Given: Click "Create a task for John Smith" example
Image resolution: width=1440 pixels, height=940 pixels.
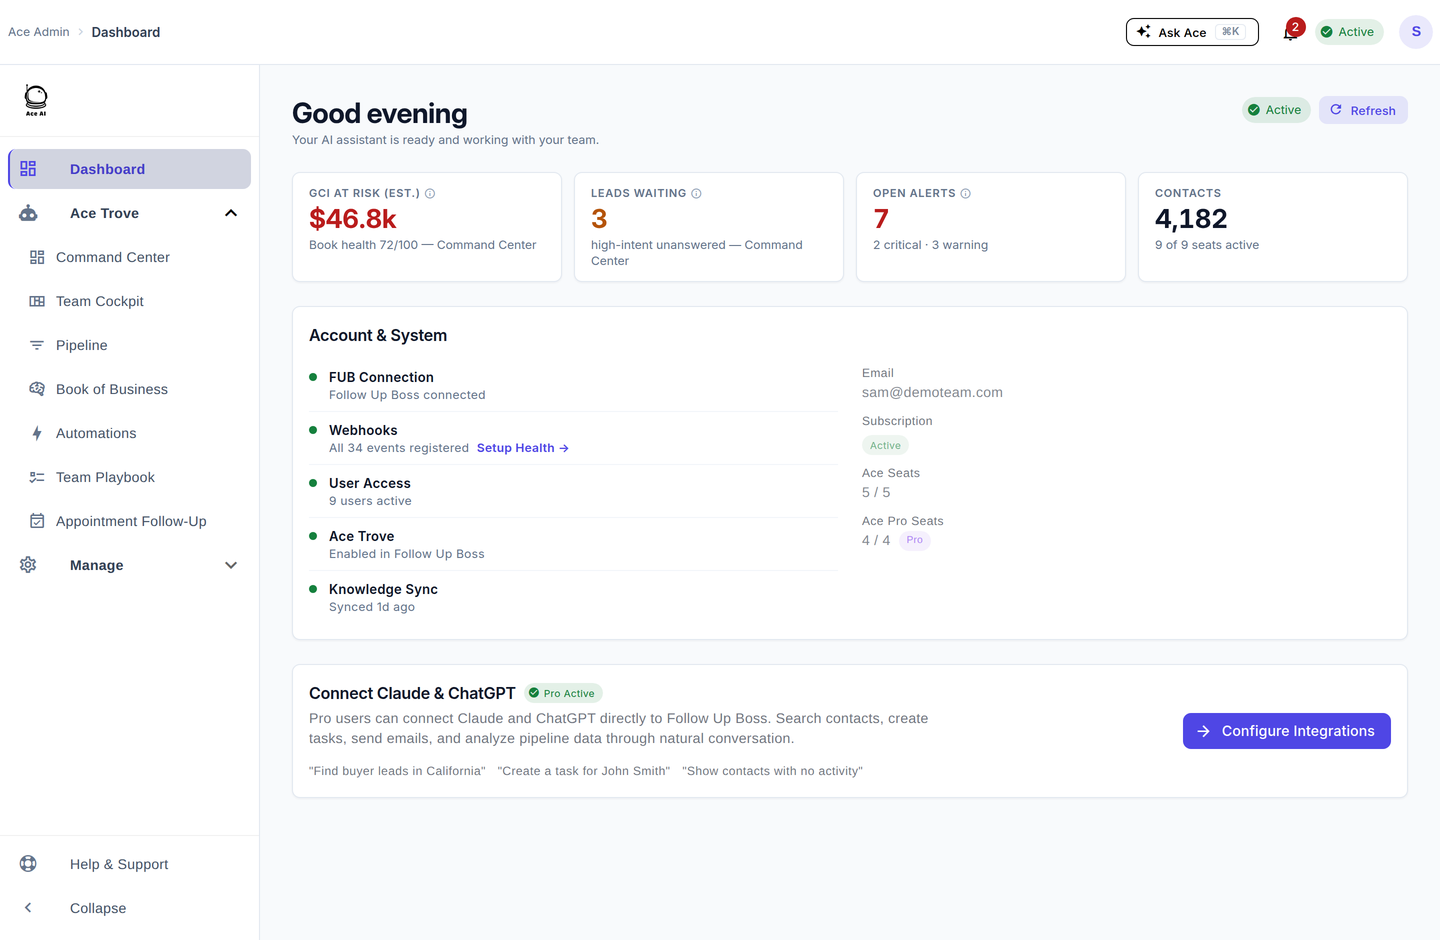Looking at the screenshot, I should [x=584, y=771].
